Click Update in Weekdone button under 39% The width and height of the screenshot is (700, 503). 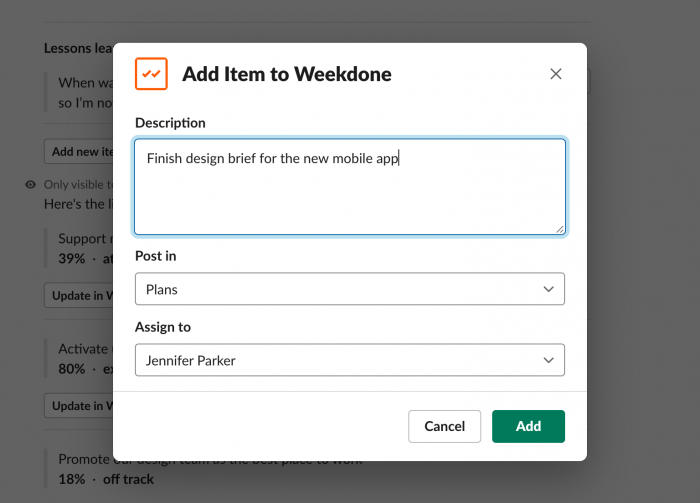[x=79, y=295]
